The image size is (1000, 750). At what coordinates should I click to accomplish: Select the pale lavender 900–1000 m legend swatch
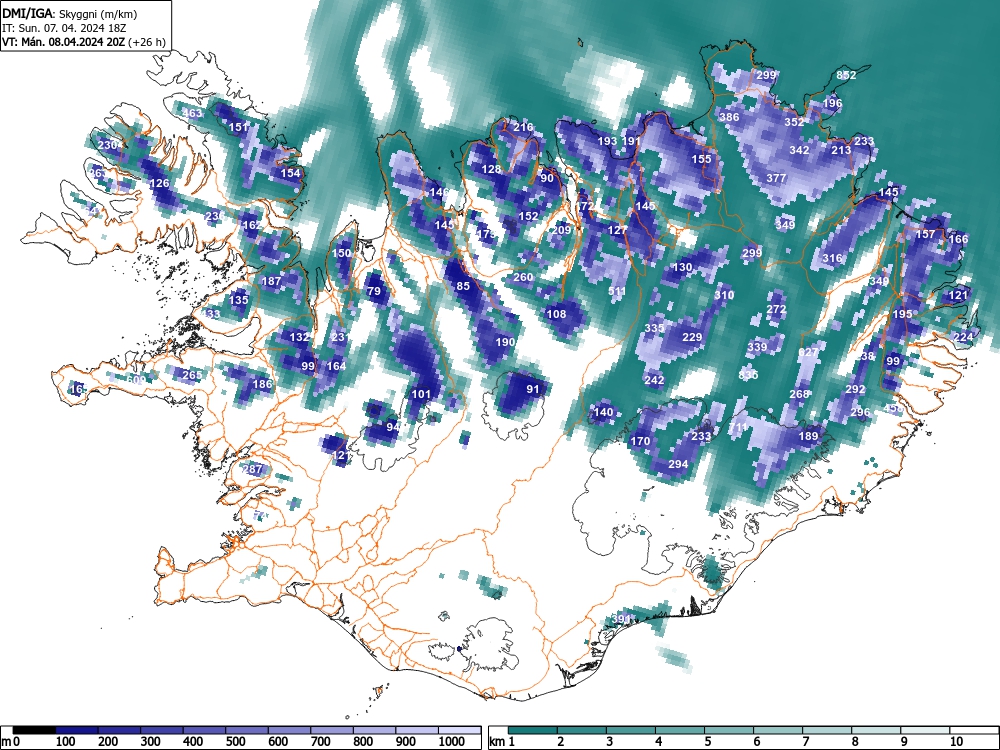(x=417, y=730)
